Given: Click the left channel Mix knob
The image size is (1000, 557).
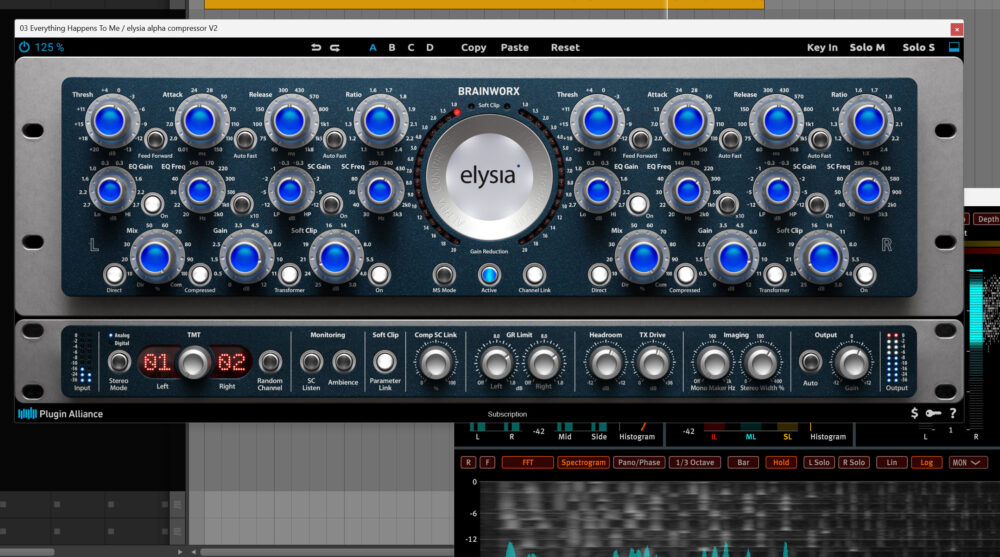Looking at the screenshot, I should (155, 258).
